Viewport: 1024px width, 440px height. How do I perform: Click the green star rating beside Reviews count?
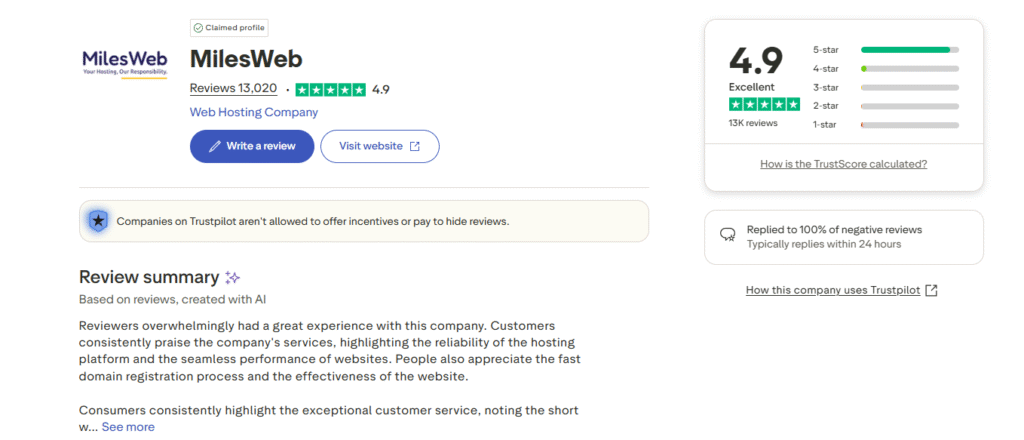point(330,89)
